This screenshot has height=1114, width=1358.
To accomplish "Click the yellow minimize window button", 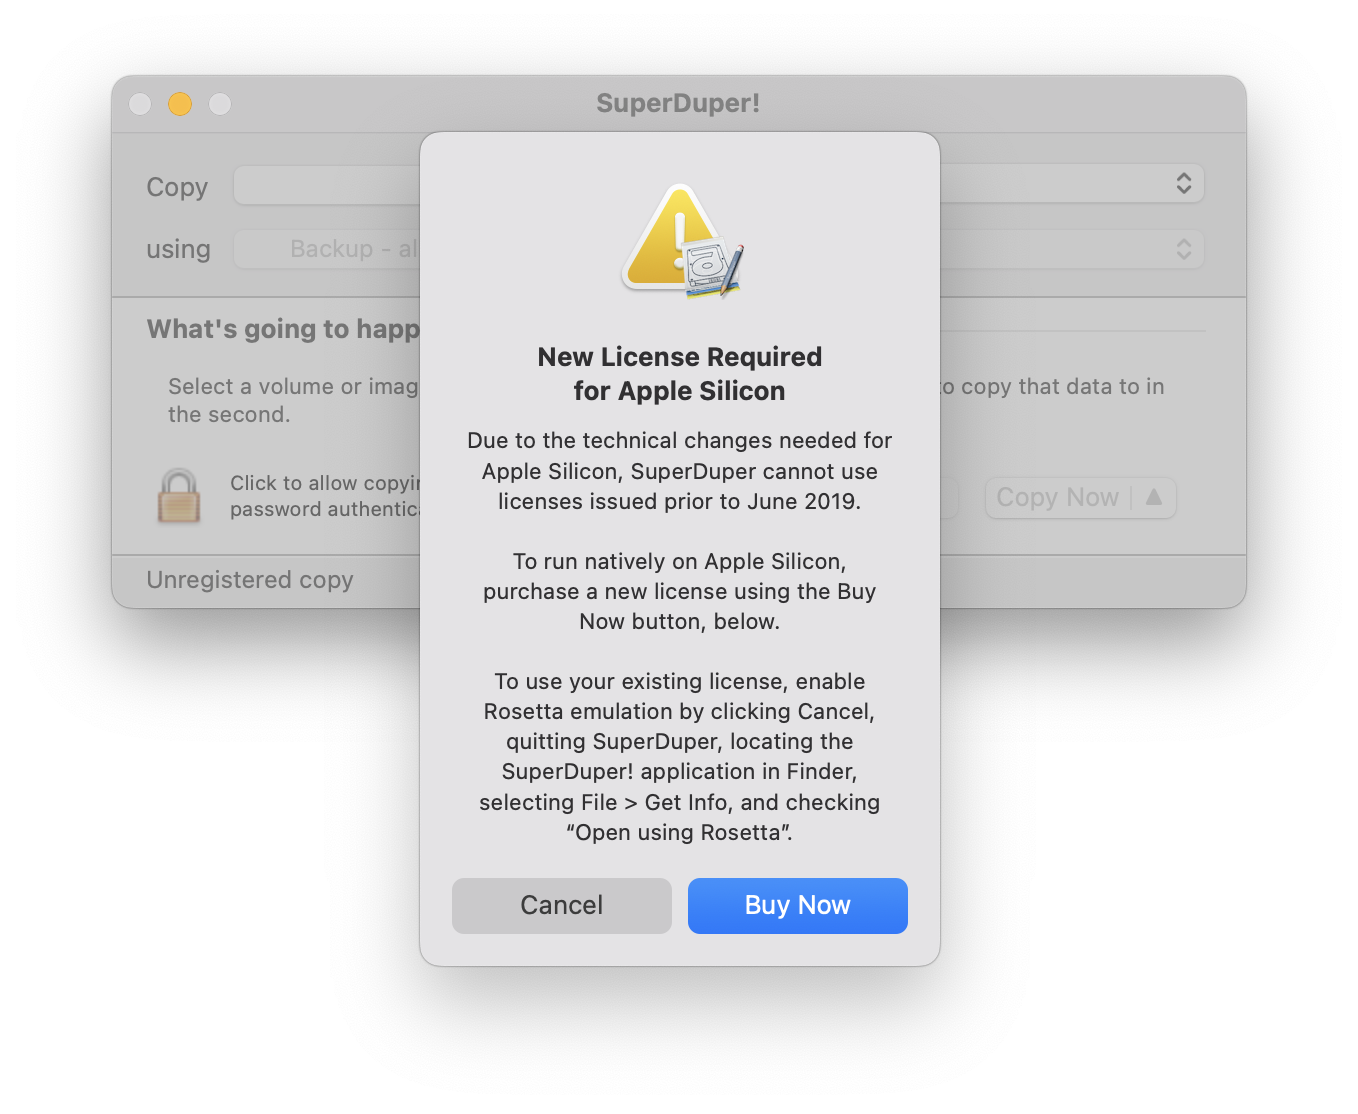I will [180, 104].
